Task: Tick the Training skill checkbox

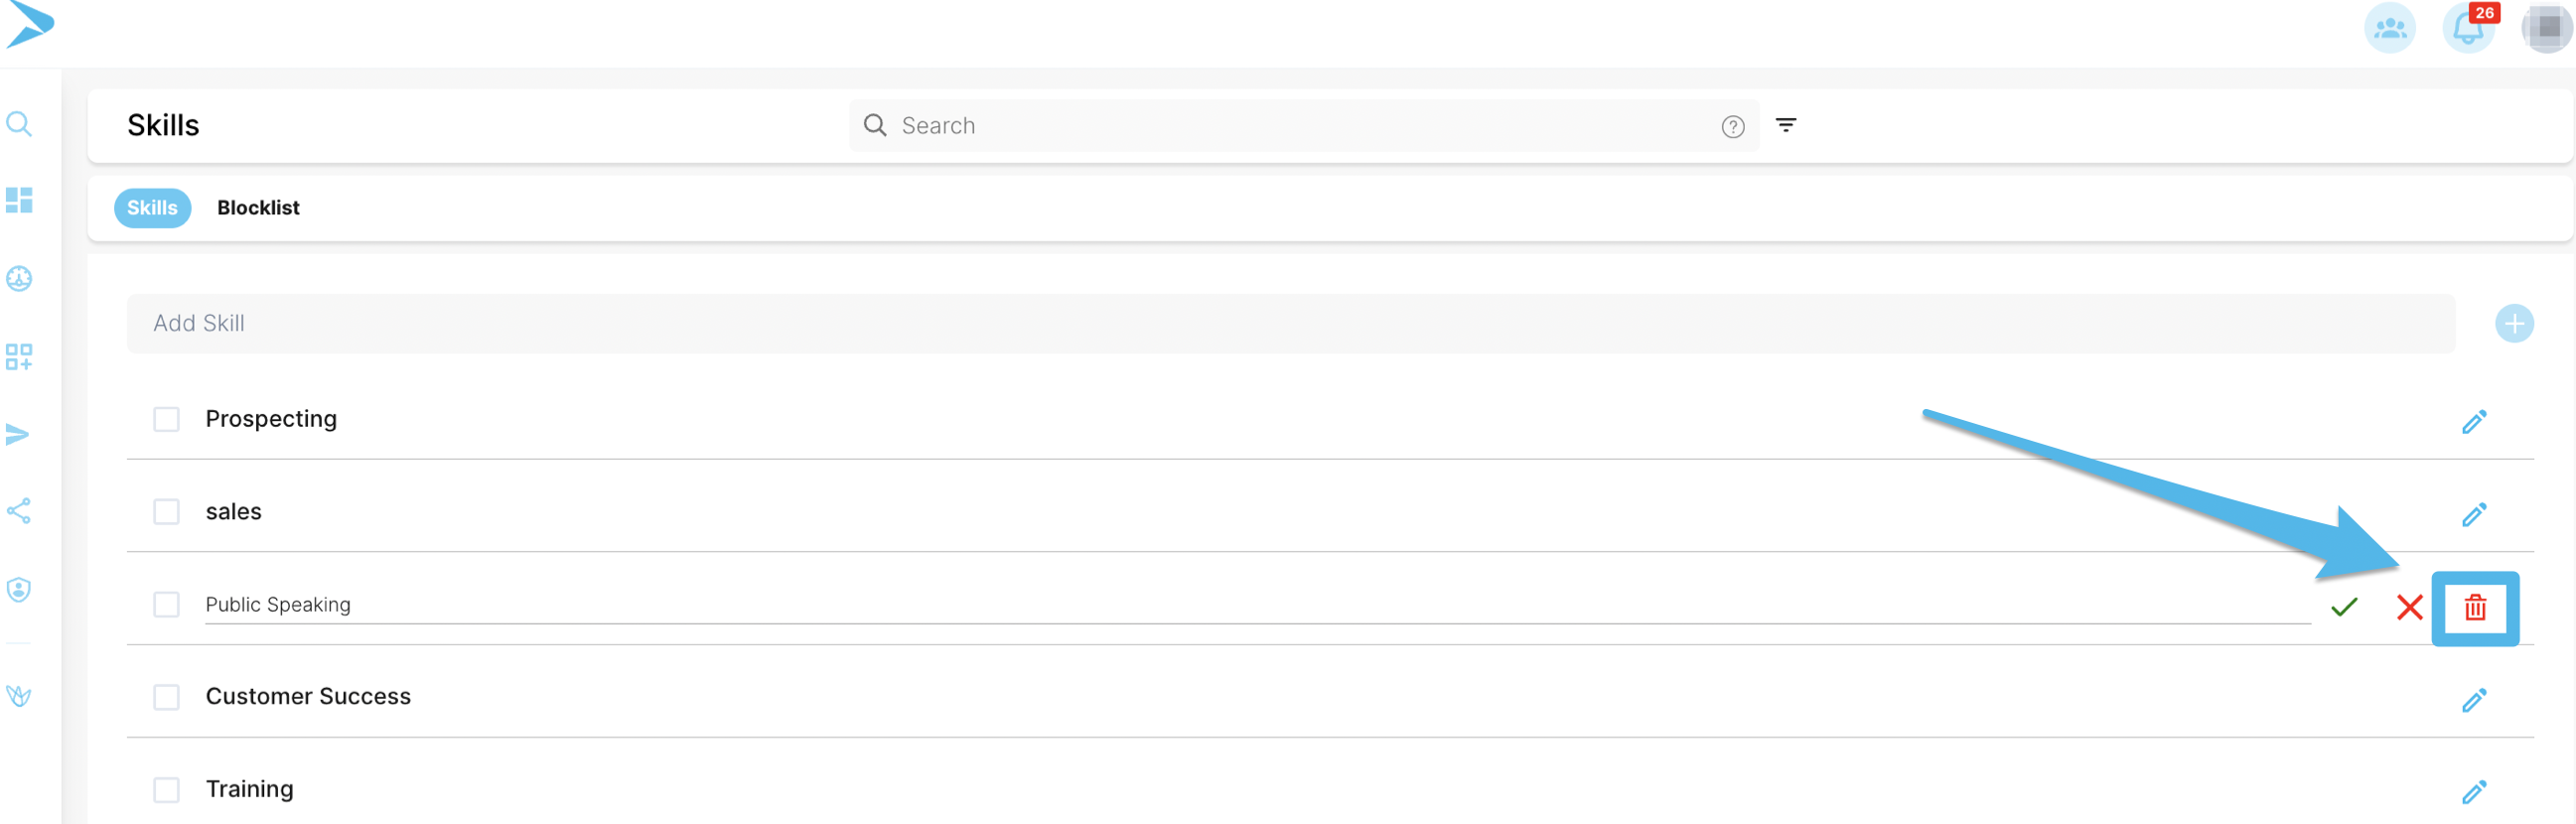Action: [x=166, y=790]
